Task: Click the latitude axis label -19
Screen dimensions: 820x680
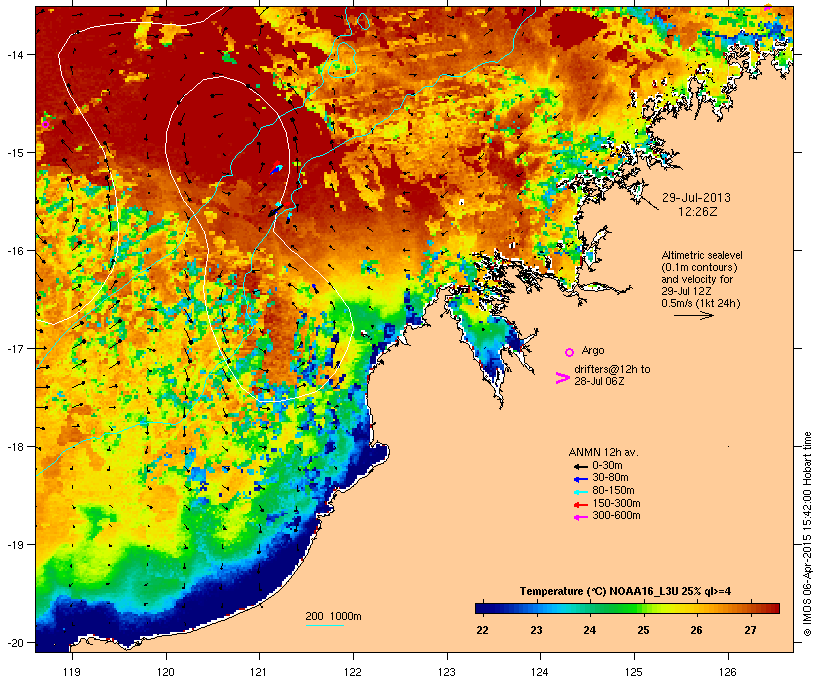Action: tap(14, 545)
